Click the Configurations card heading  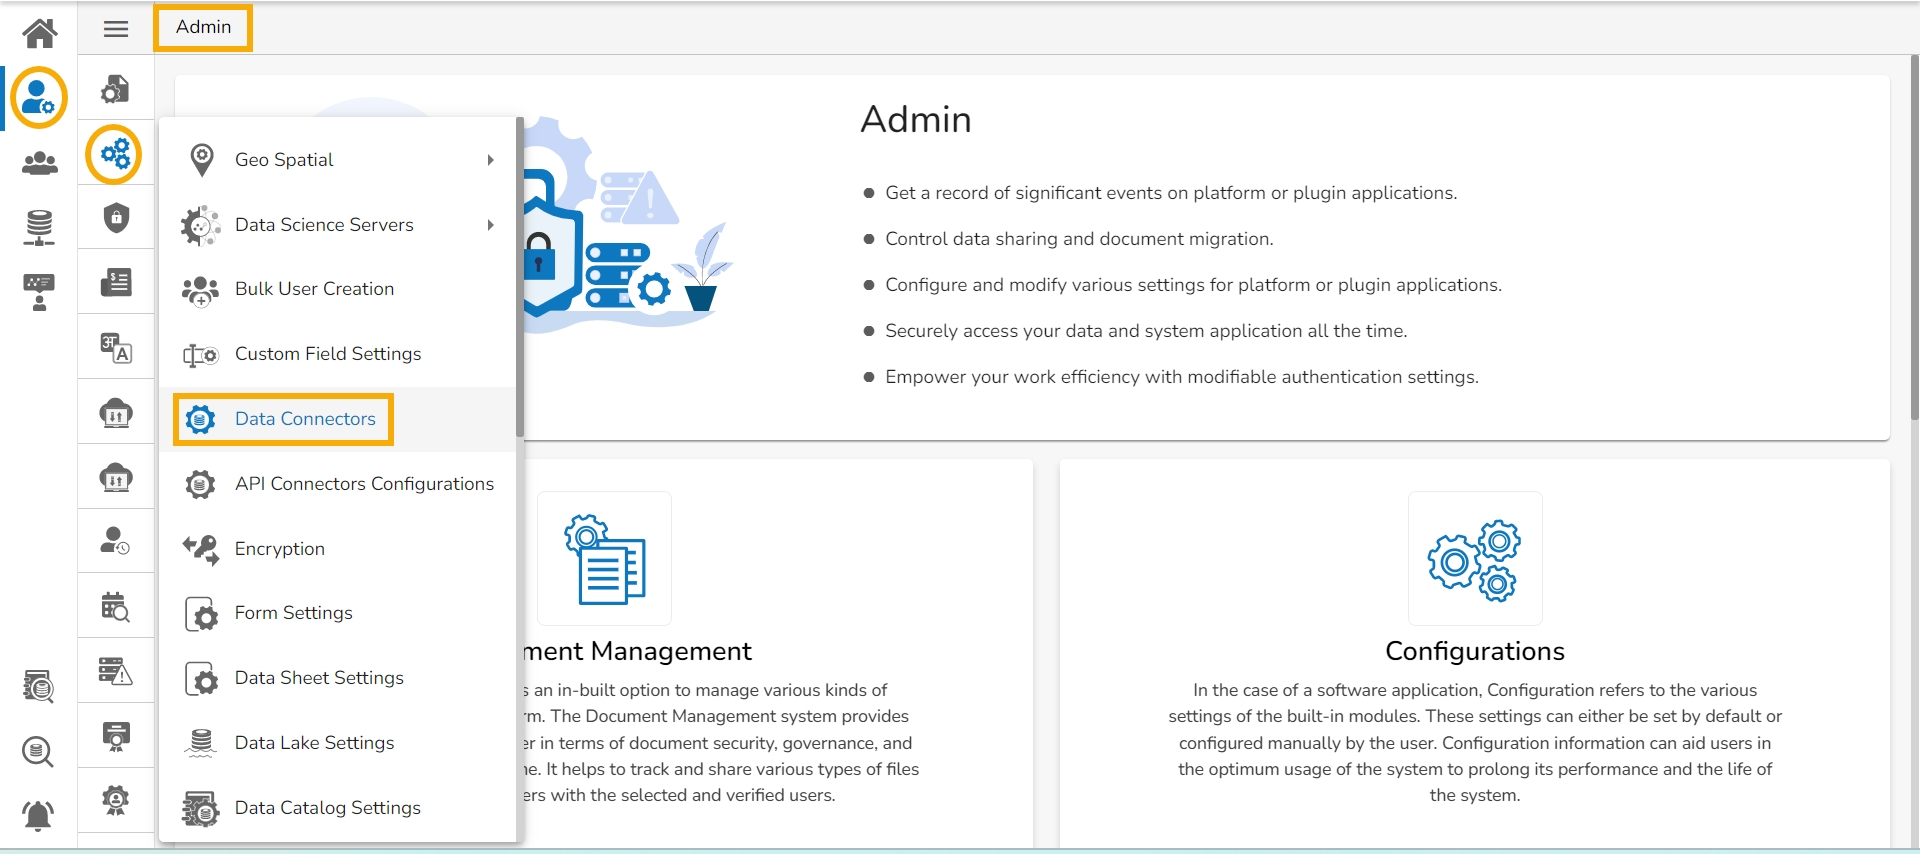pyautogui.click(x=1475, y=651)
